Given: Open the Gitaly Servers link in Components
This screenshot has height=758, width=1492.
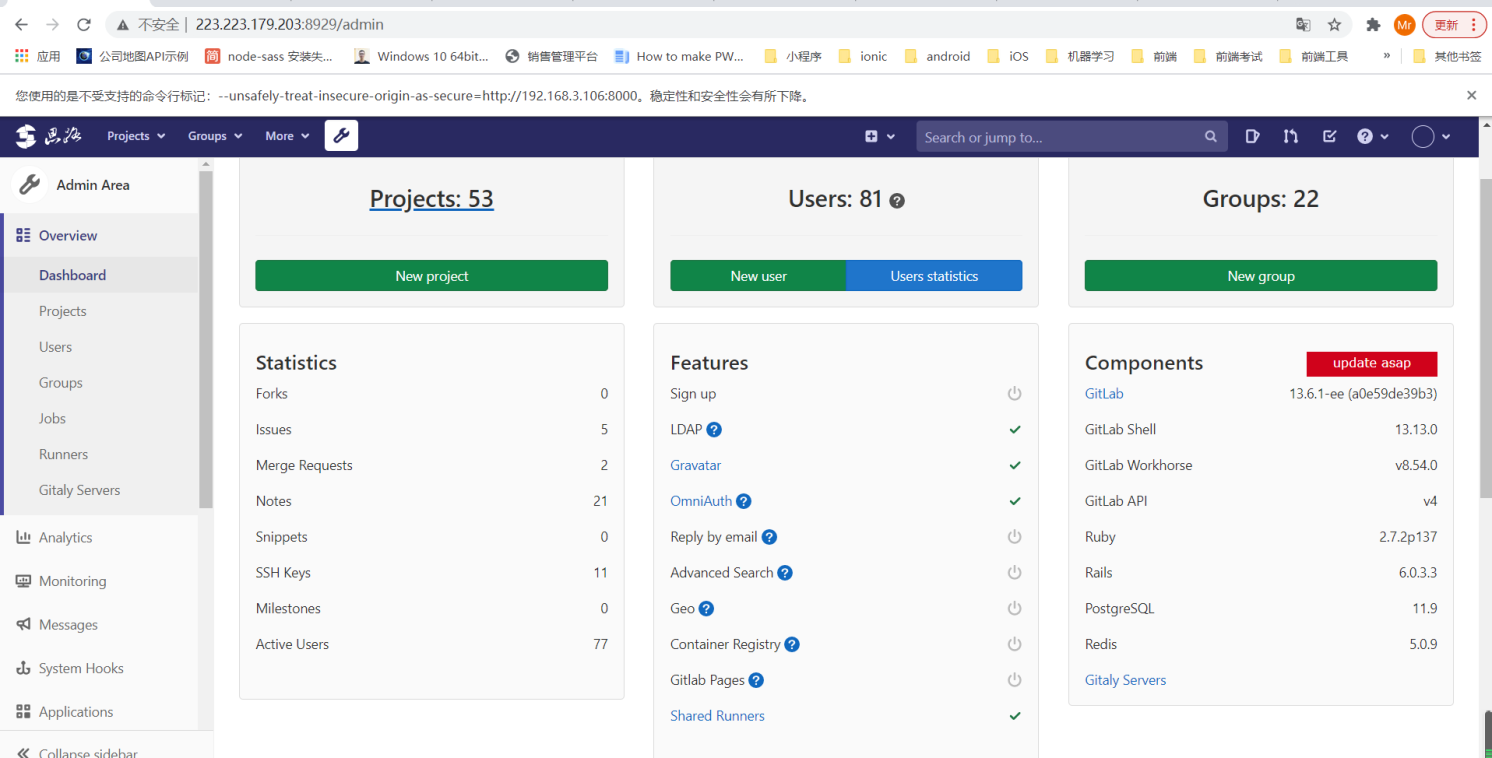Looking at the screenshot, I should coord(1125,680).
